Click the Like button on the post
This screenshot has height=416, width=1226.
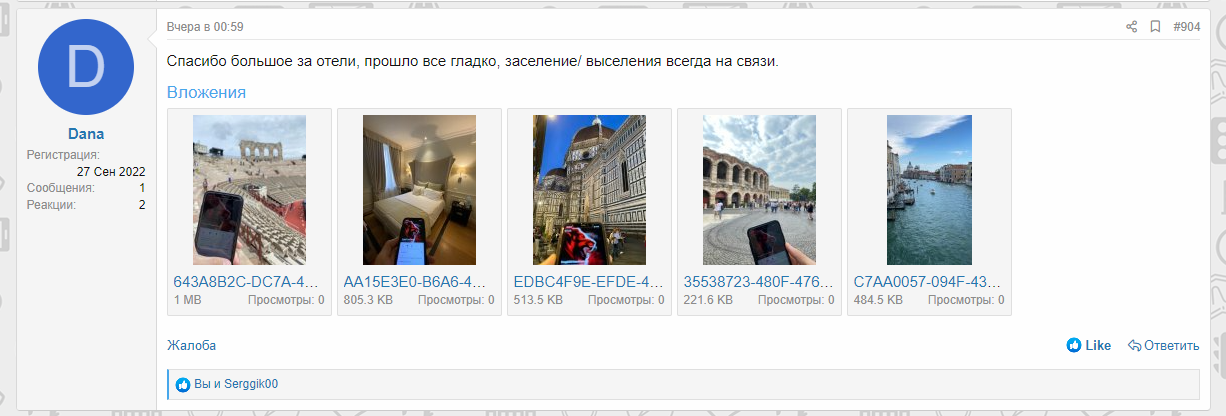[x=1089, y=346]
